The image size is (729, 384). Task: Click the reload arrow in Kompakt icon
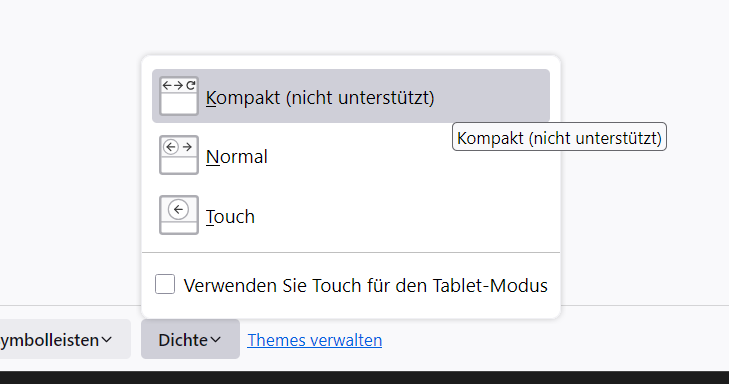191,86
